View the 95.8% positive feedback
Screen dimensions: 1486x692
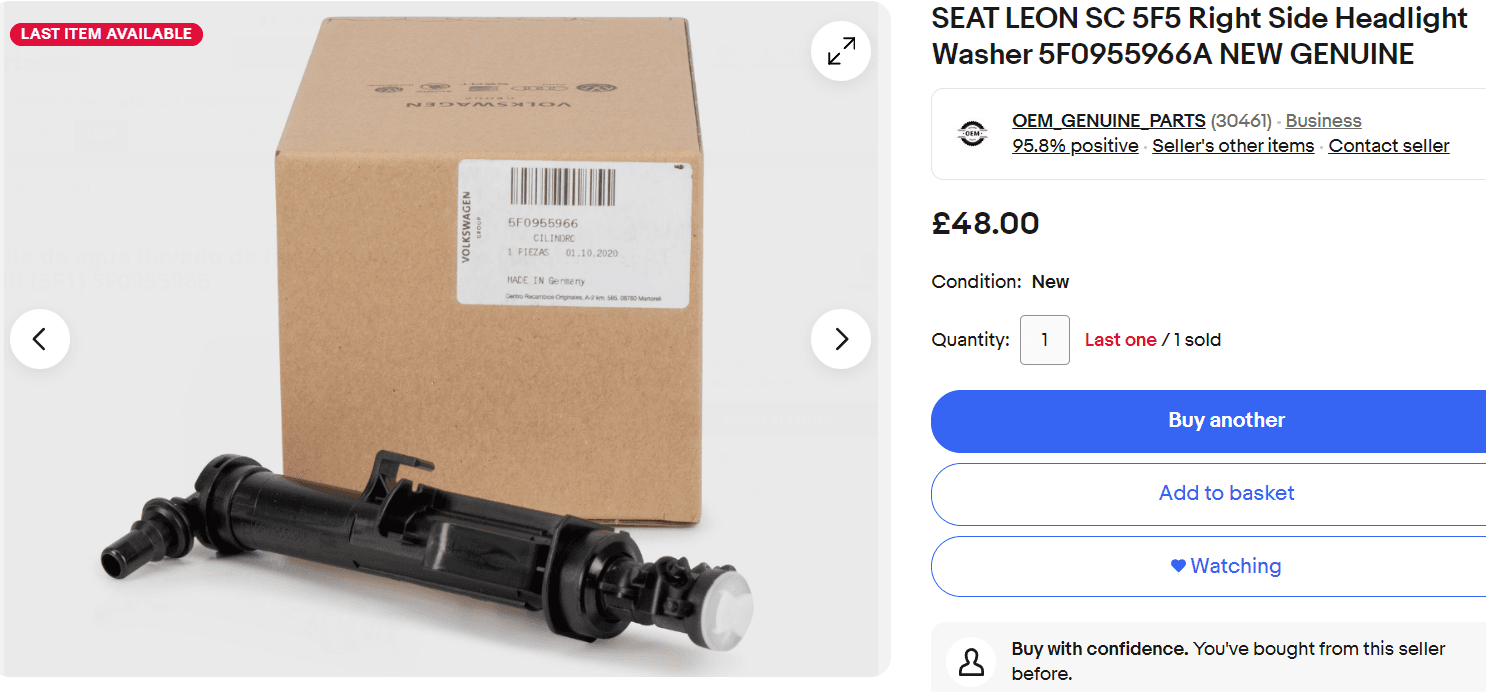pos(1075,146)
